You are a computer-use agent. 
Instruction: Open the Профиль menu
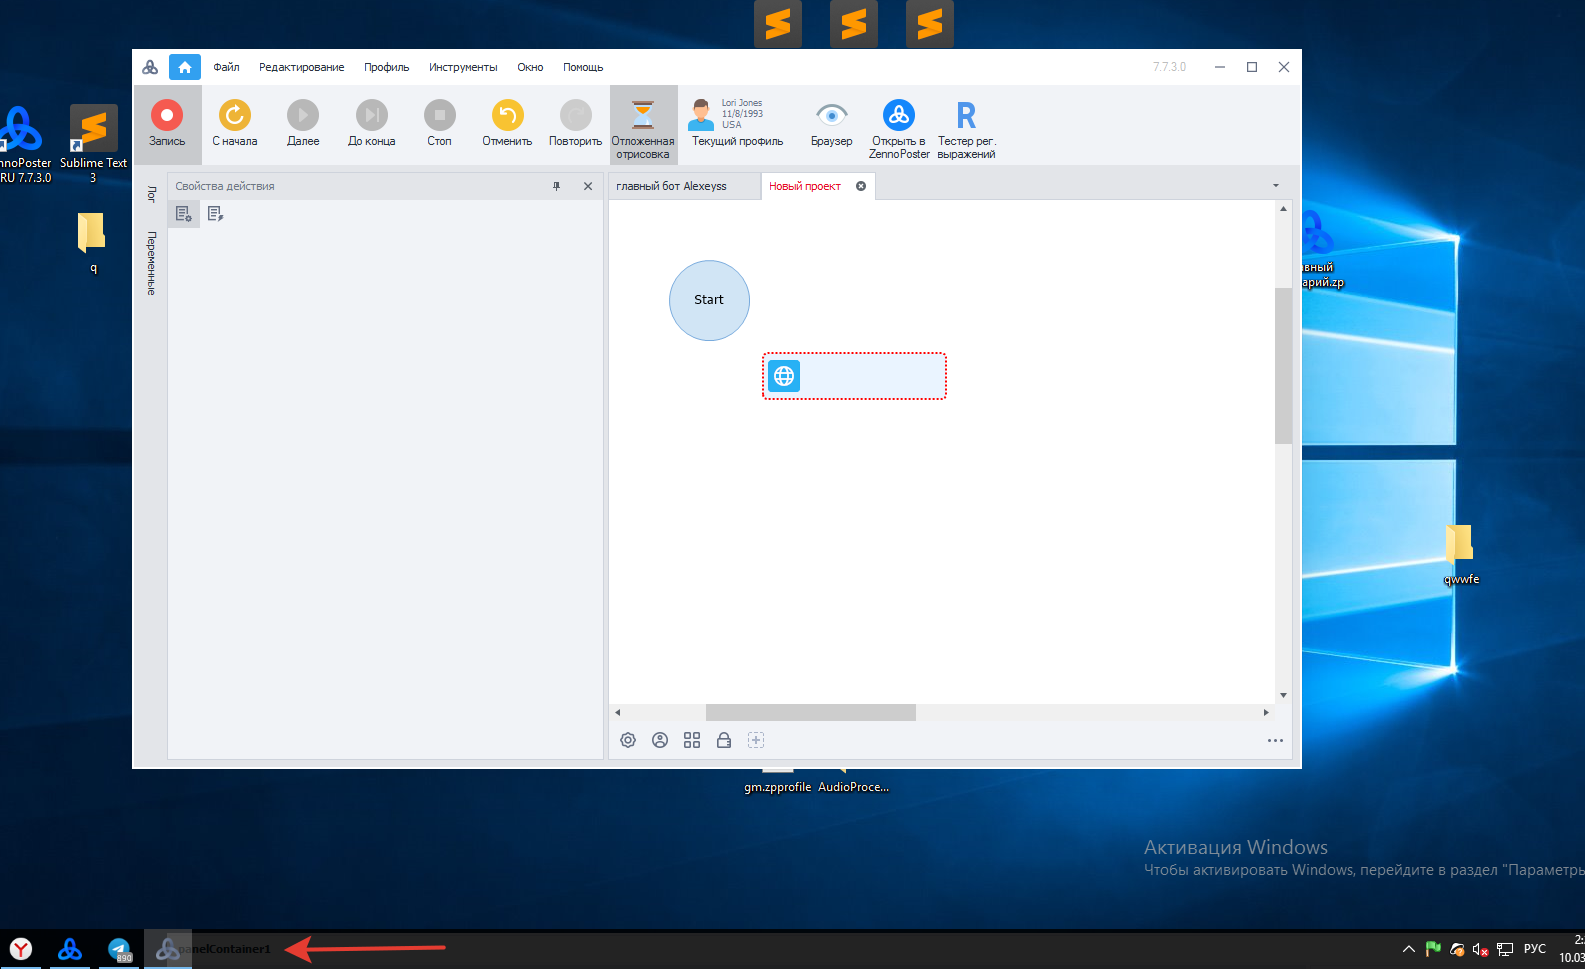coord(386,67)
